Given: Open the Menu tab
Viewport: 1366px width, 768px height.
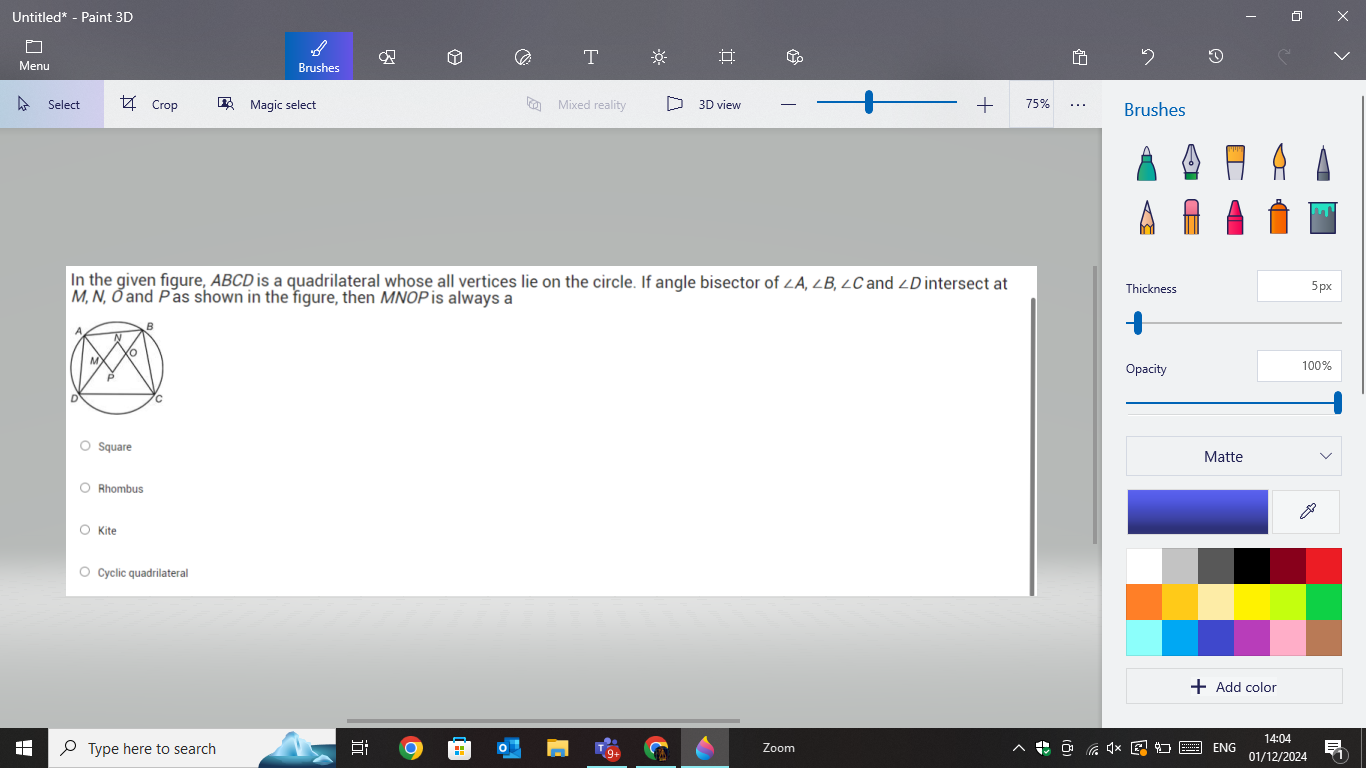Looking at the screenshot, I should [x=34, y=56].
